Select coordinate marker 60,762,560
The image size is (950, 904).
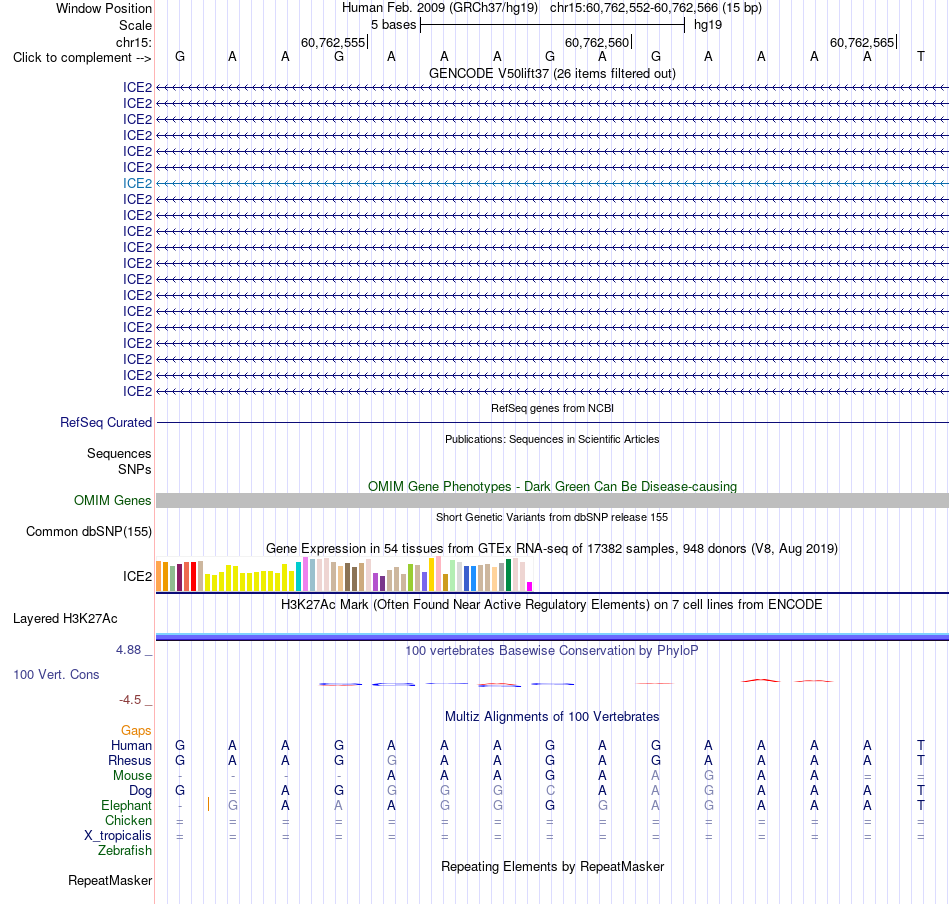597,42
